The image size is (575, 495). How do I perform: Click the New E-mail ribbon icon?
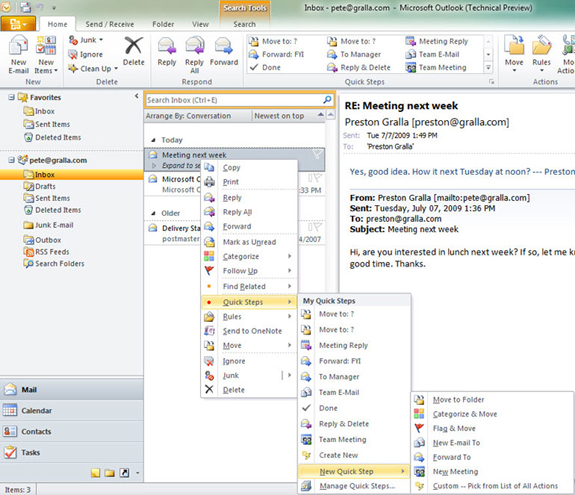[x=18, y=54]
